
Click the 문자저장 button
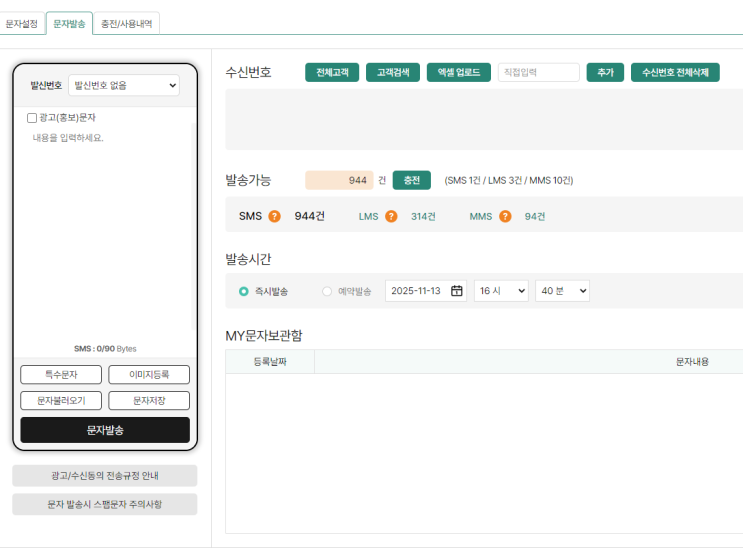click(x=149, y=401)
